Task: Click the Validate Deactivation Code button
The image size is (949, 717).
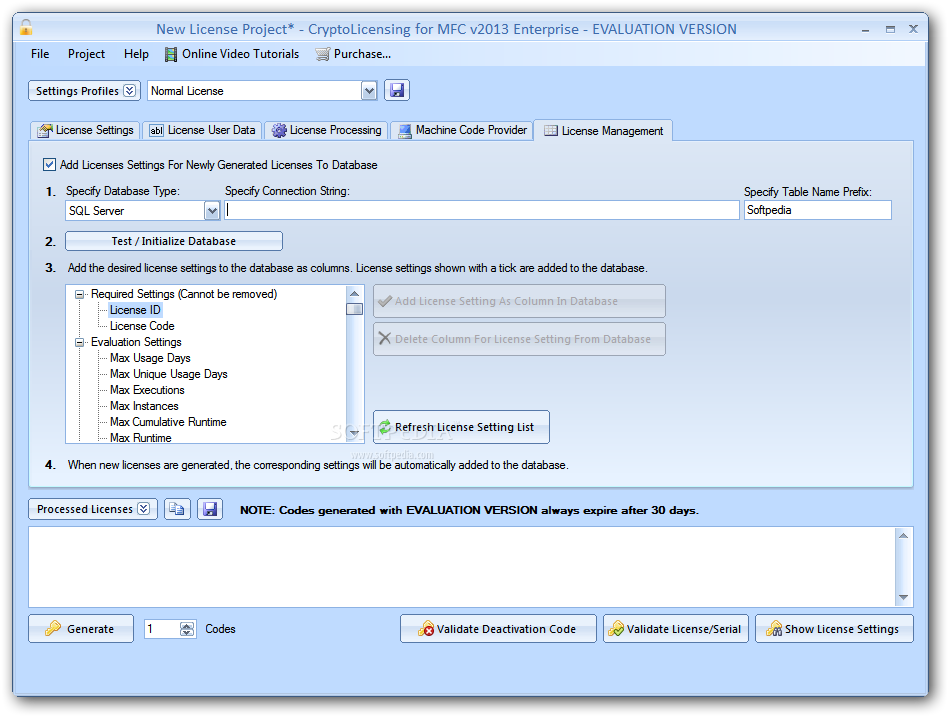Action: tap(498, 629)
